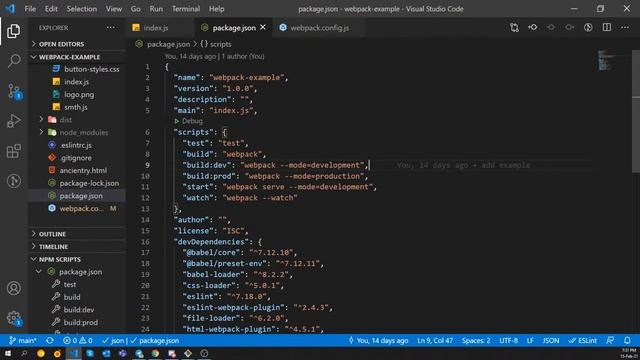Open button-styles.css in explorer

pyautogui.click(x=91, y=69)
